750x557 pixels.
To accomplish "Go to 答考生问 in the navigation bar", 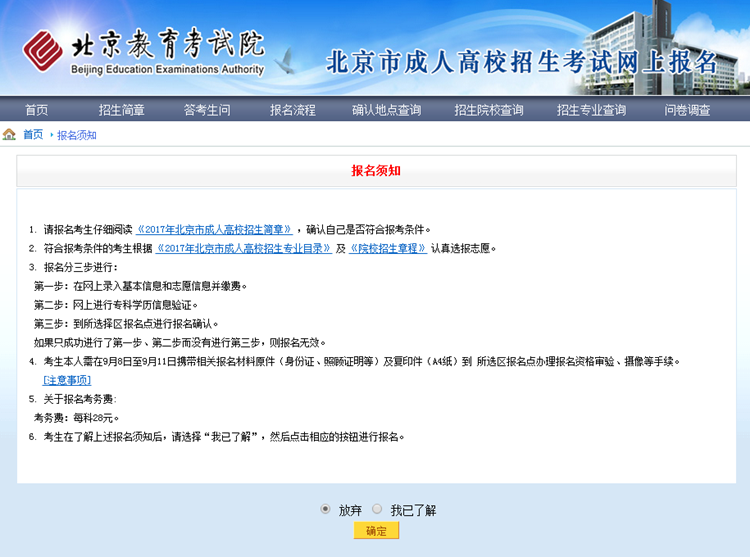I will tap(207, 110).
